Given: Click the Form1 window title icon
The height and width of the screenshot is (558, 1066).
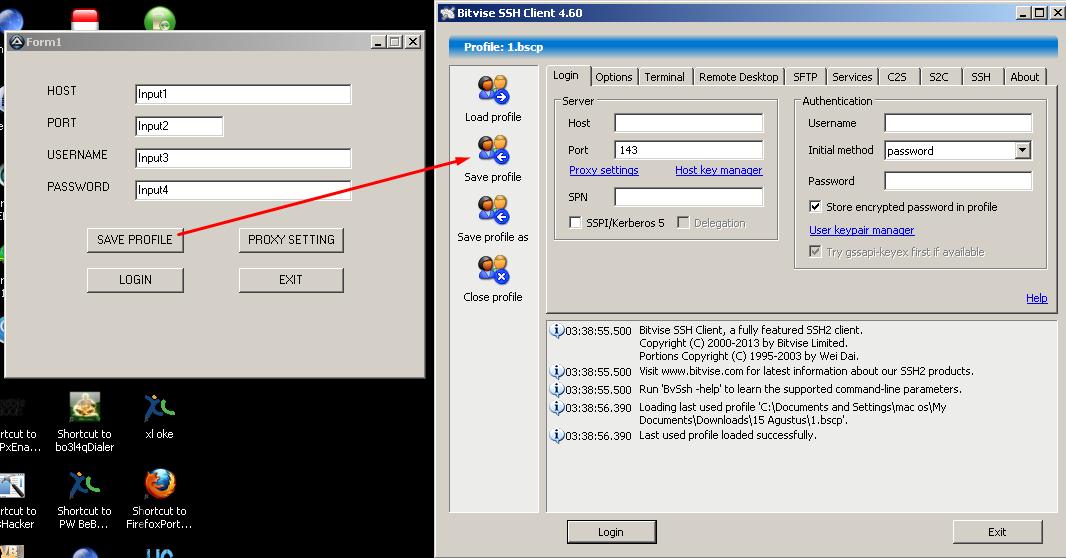Looking at the screenshot, I should click(17, 42).
